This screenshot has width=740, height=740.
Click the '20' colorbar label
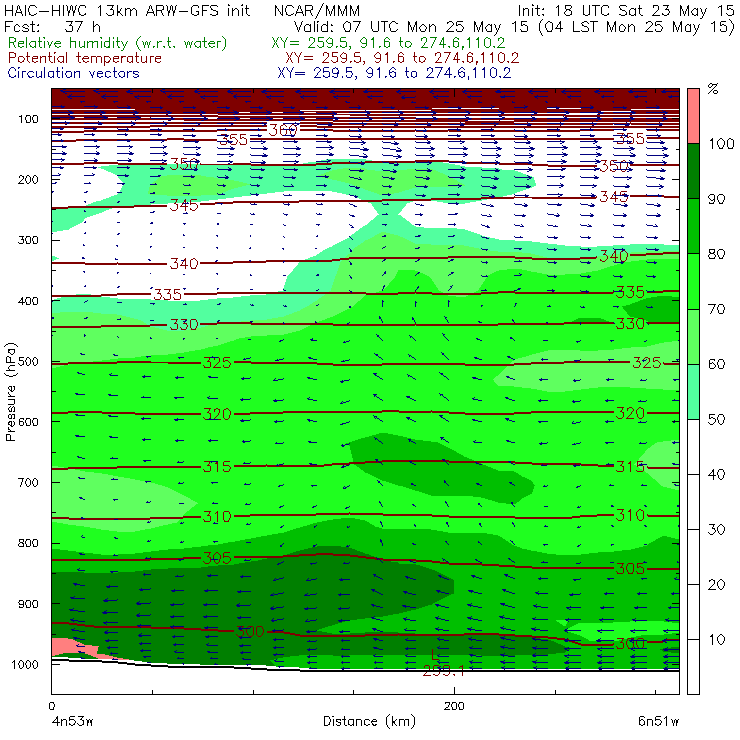click(716, 585)
